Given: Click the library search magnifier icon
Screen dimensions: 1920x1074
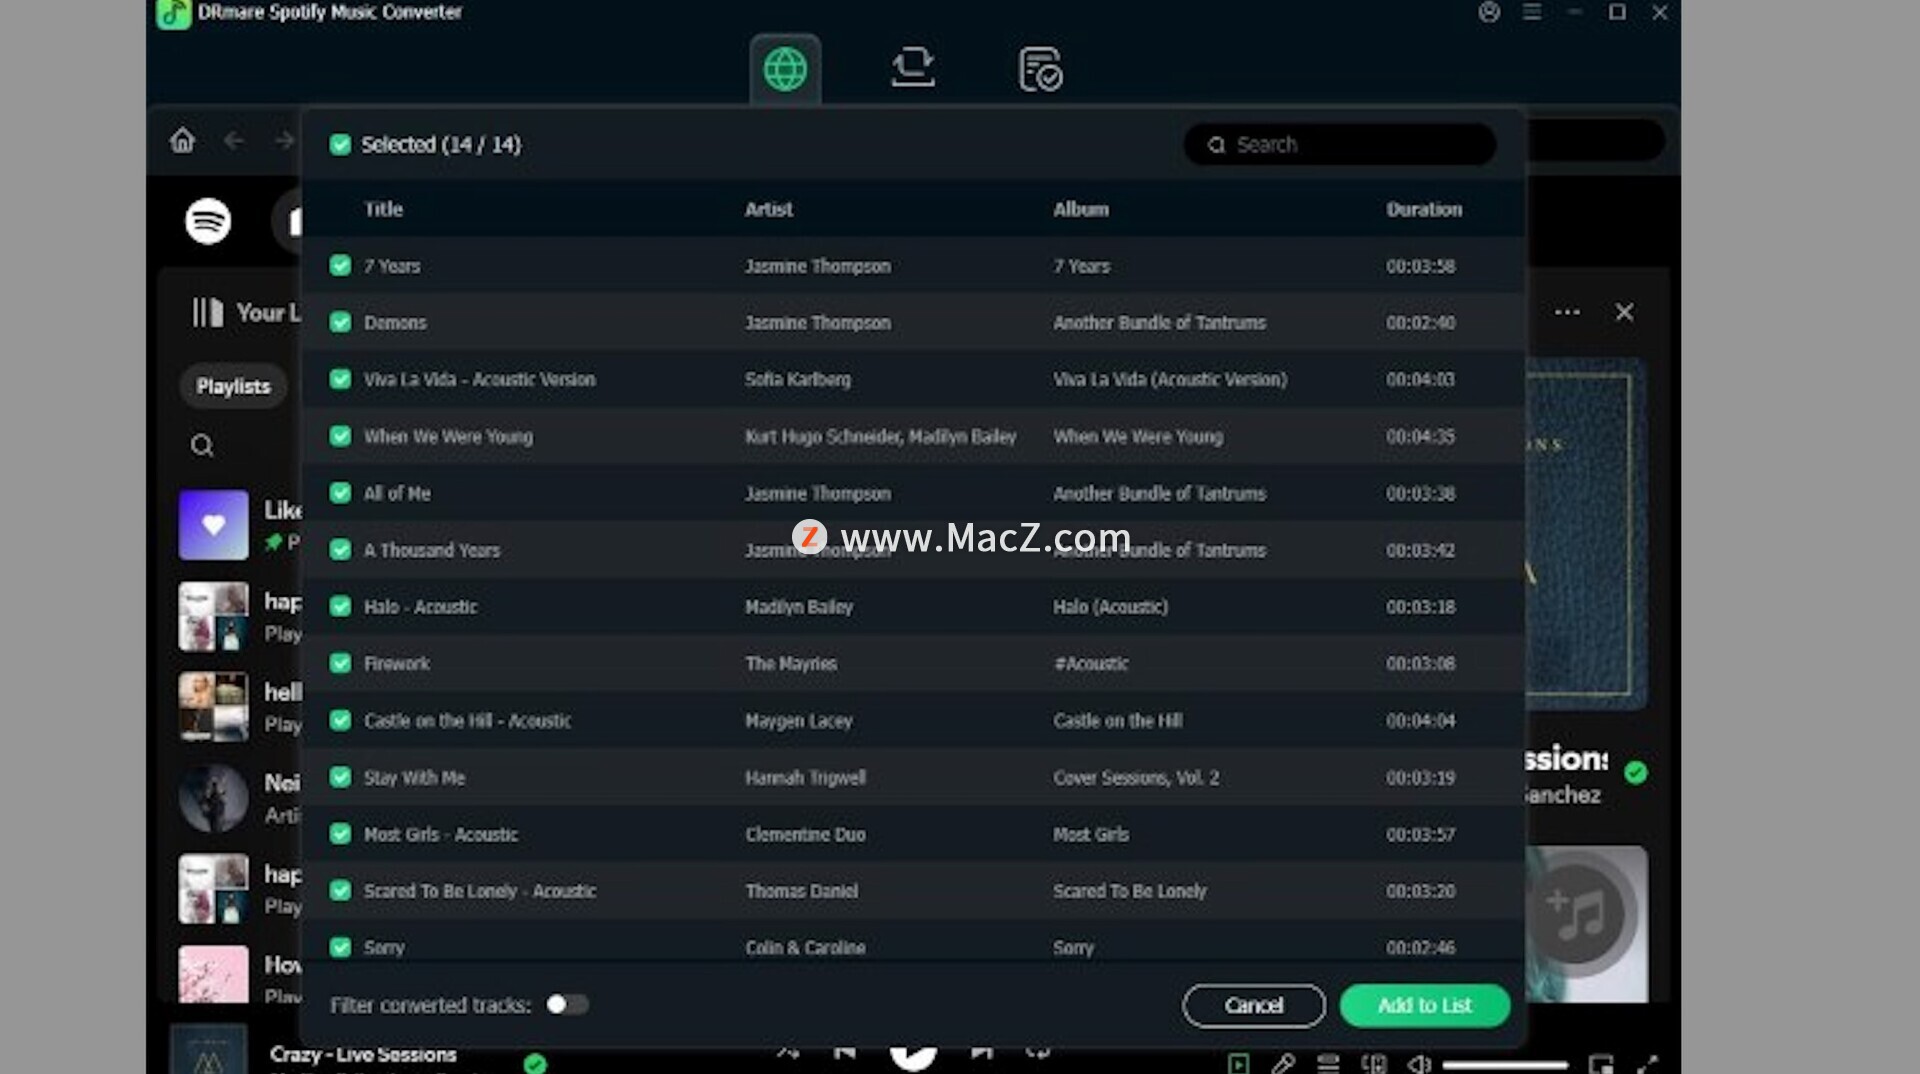Looking at the screenshot, I should [x=202, y=445].
